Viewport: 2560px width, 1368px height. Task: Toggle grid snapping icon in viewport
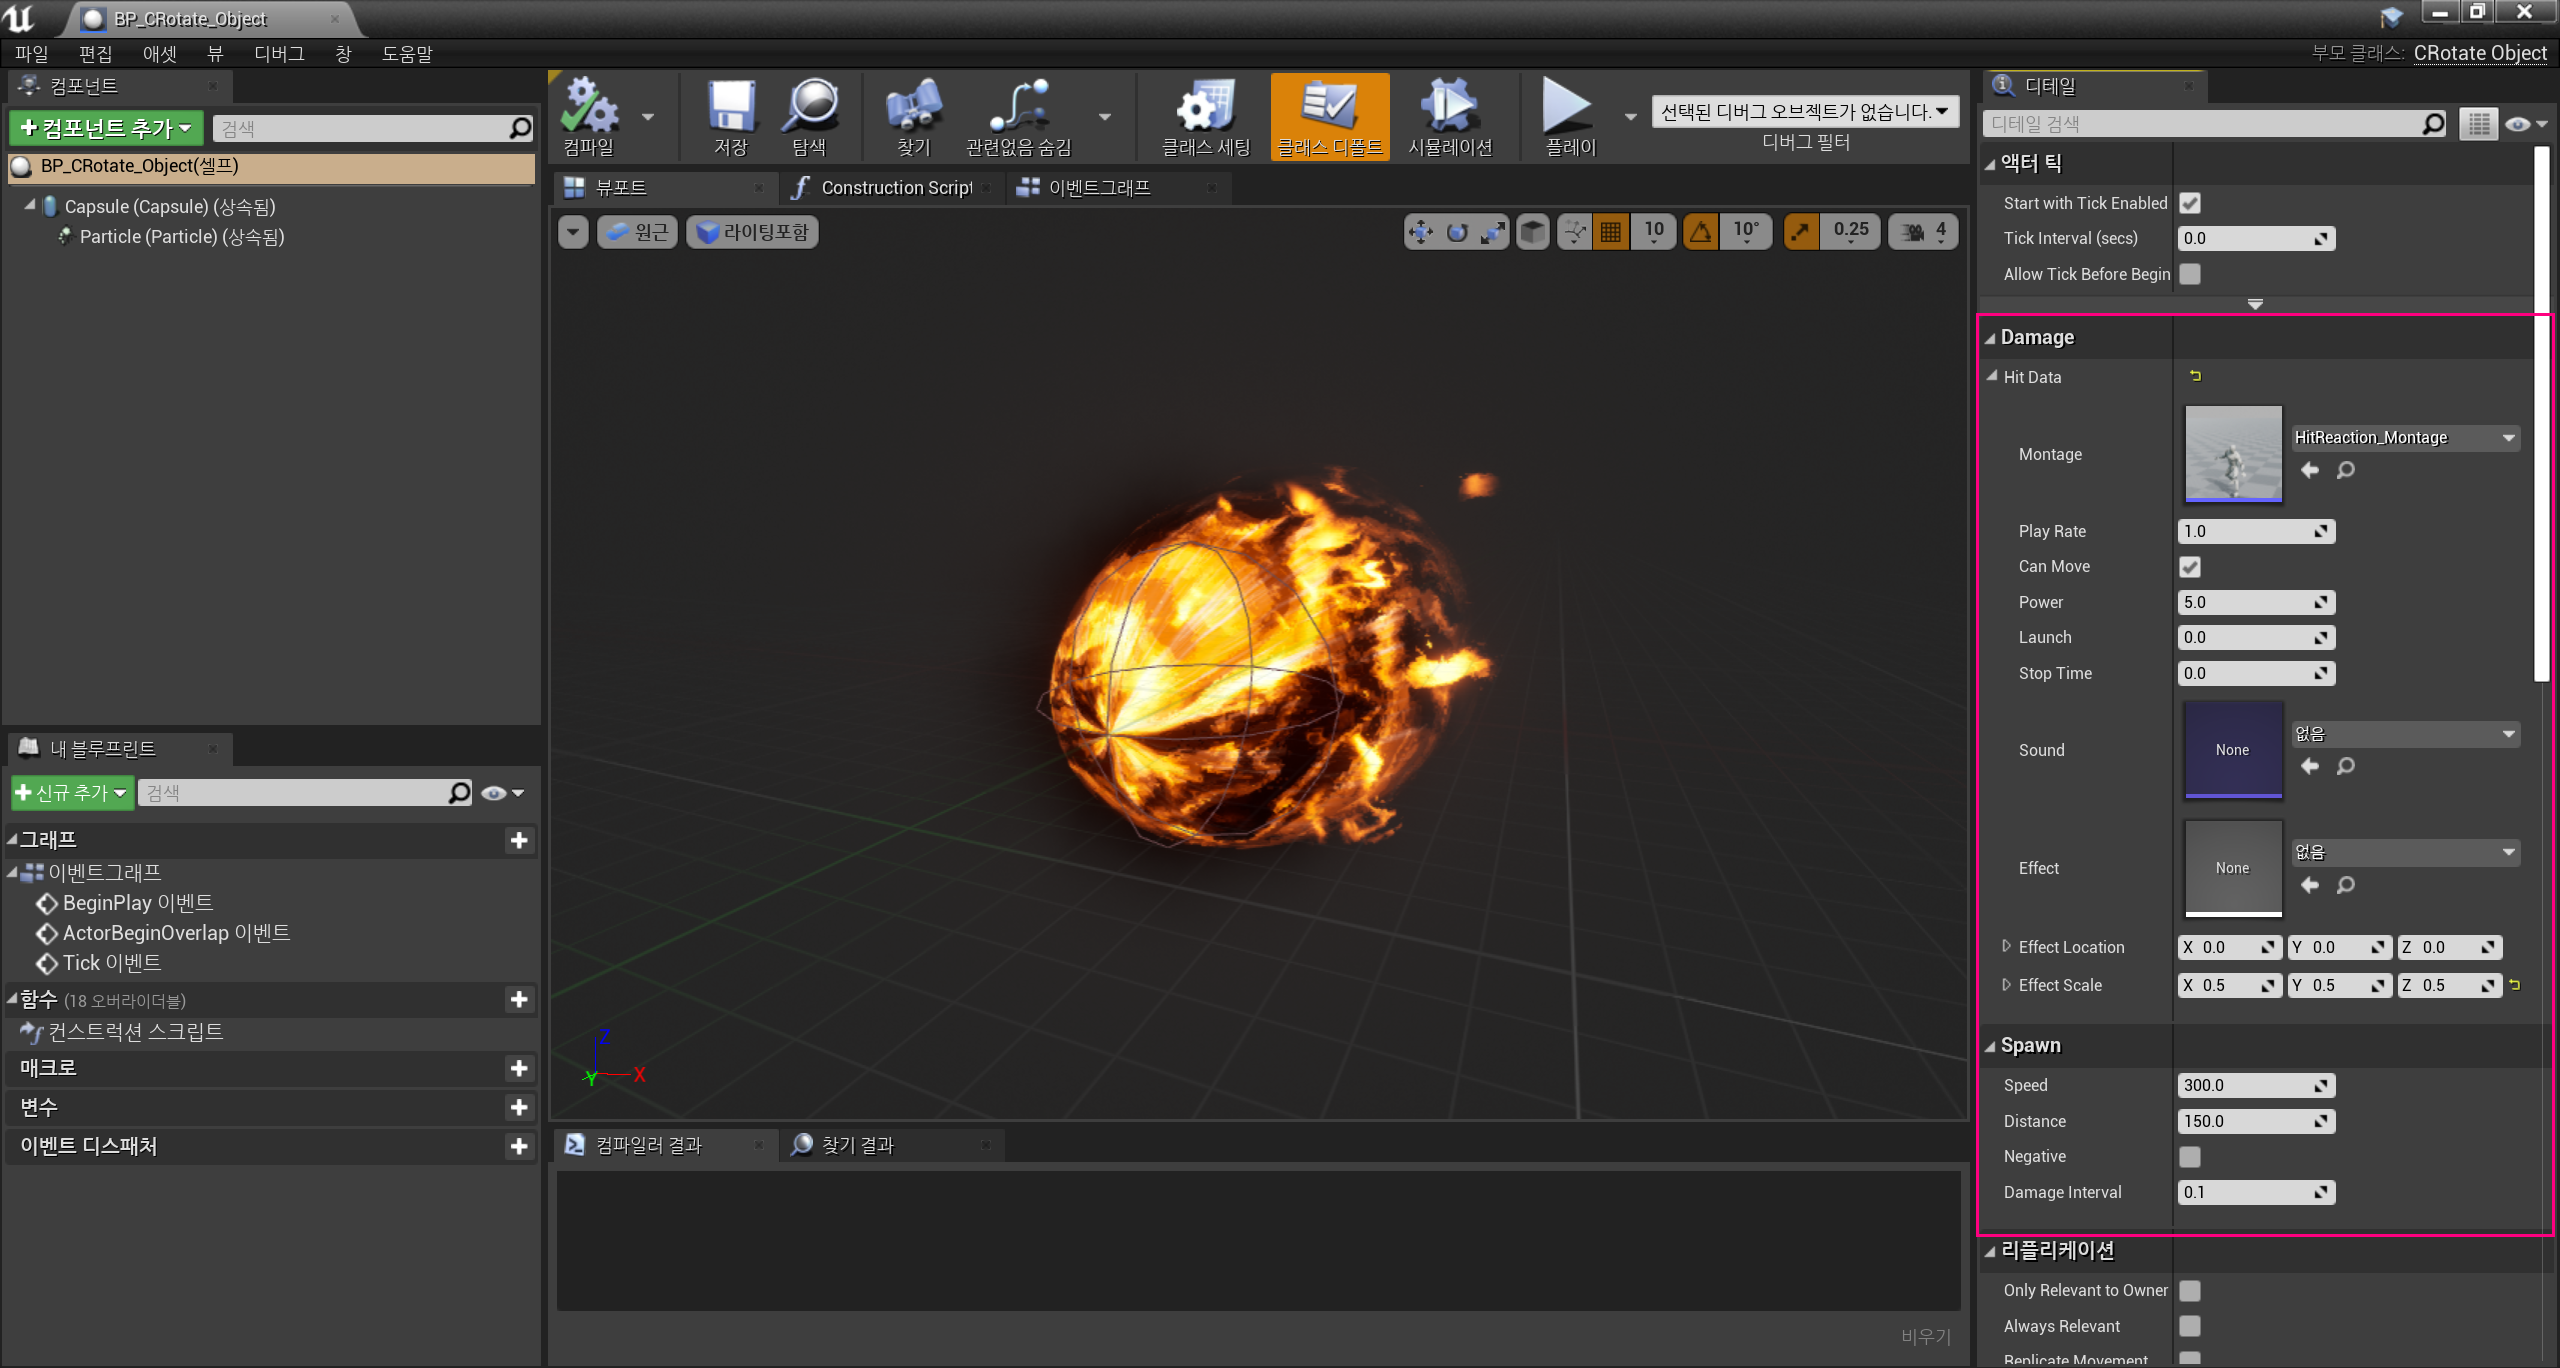pyautogui.click(x=1610, y=232)
